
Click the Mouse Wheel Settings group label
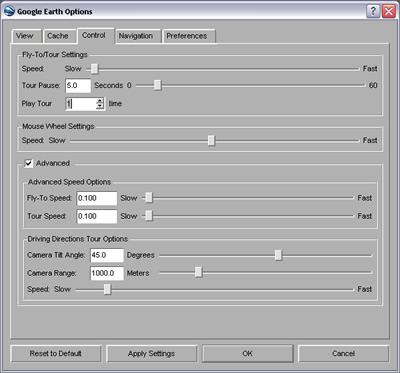(58, 126)
